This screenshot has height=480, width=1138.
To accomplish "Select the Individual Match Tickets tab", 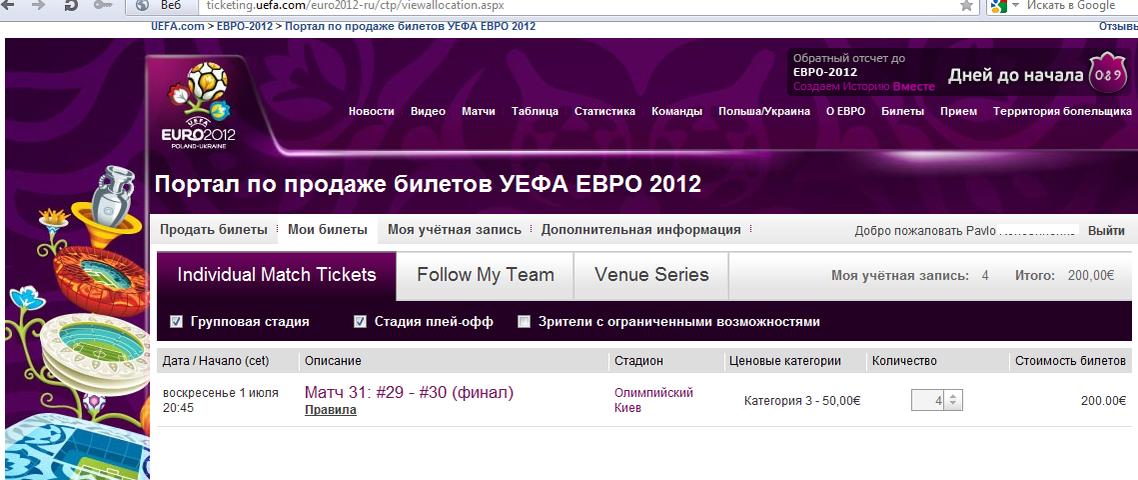I will pos(277,275).
